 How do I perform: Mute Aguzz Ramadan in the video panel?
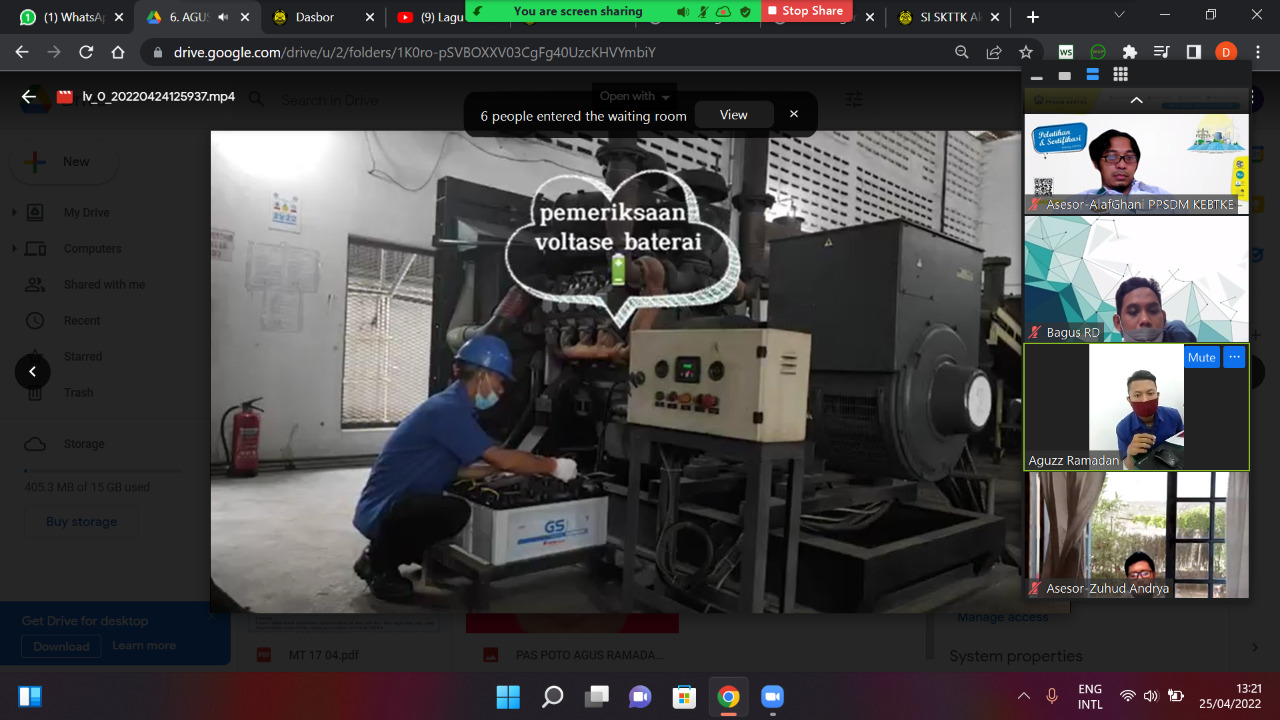1201,357
